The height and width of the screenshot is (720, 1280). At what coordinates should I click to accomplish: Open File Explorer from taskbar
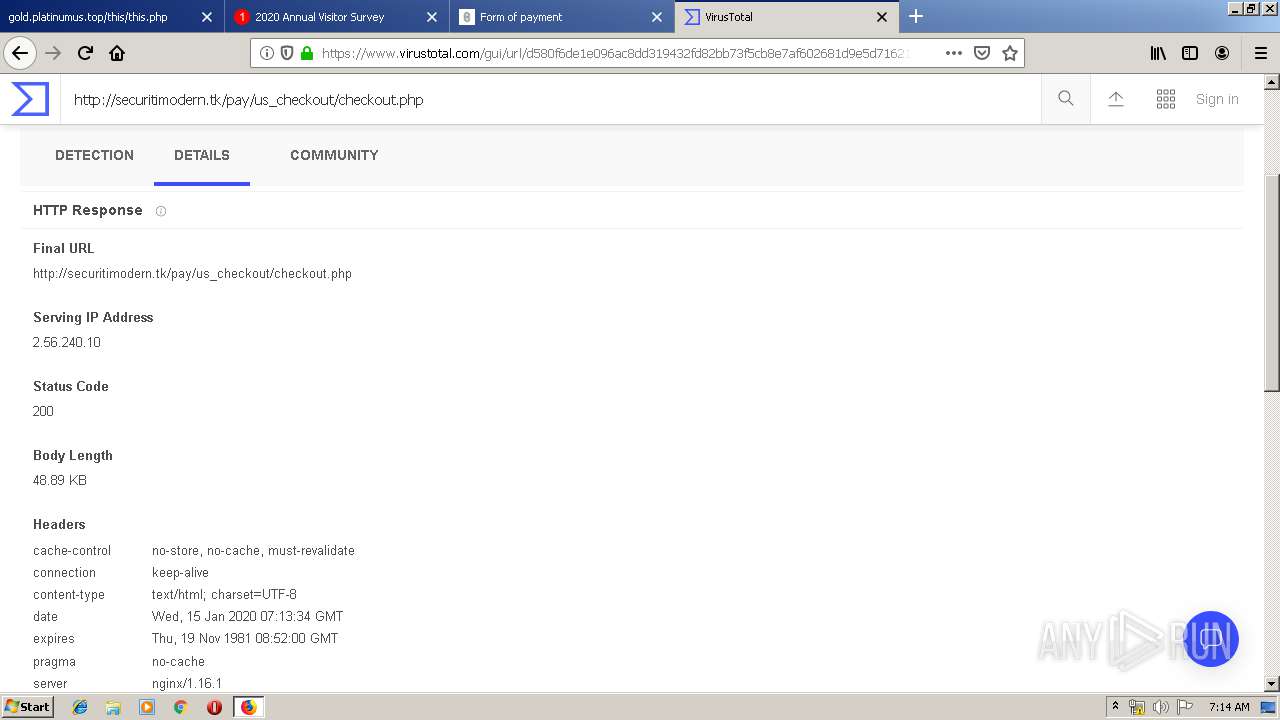click(x=113, y=707)
